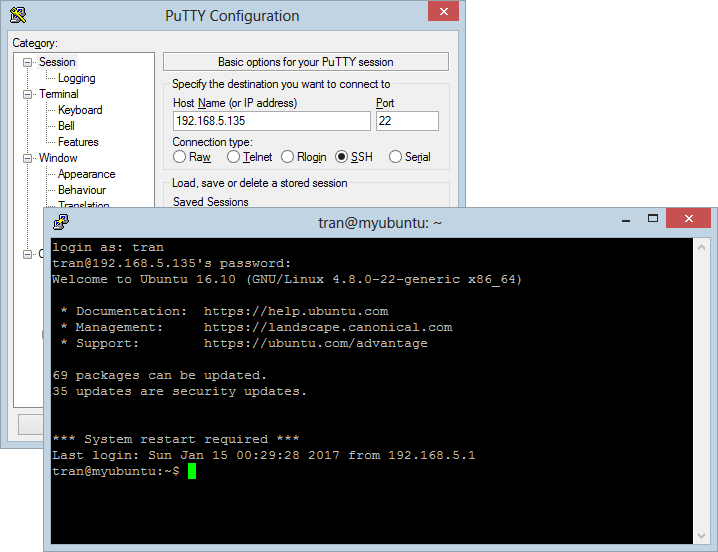Click the 'System restart required' message
718x552 pixels.
click(x=176, y=439)
